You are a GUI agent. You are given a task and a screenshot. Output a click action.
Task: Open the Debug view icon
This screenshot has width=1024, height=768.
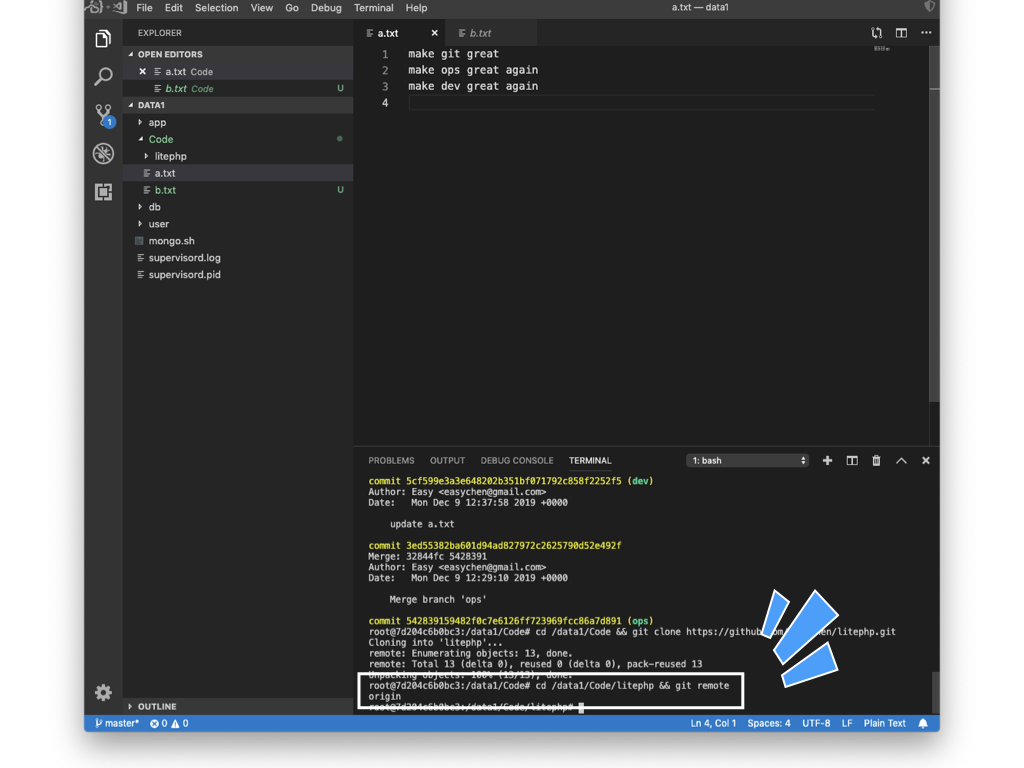click(x=103, y=153)
